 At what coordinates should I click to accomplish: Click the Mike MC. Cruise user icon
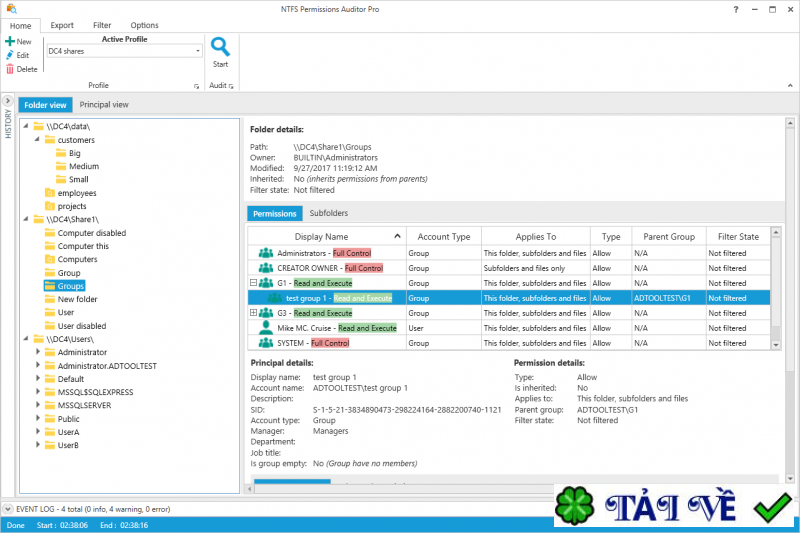tap(265, 328)
